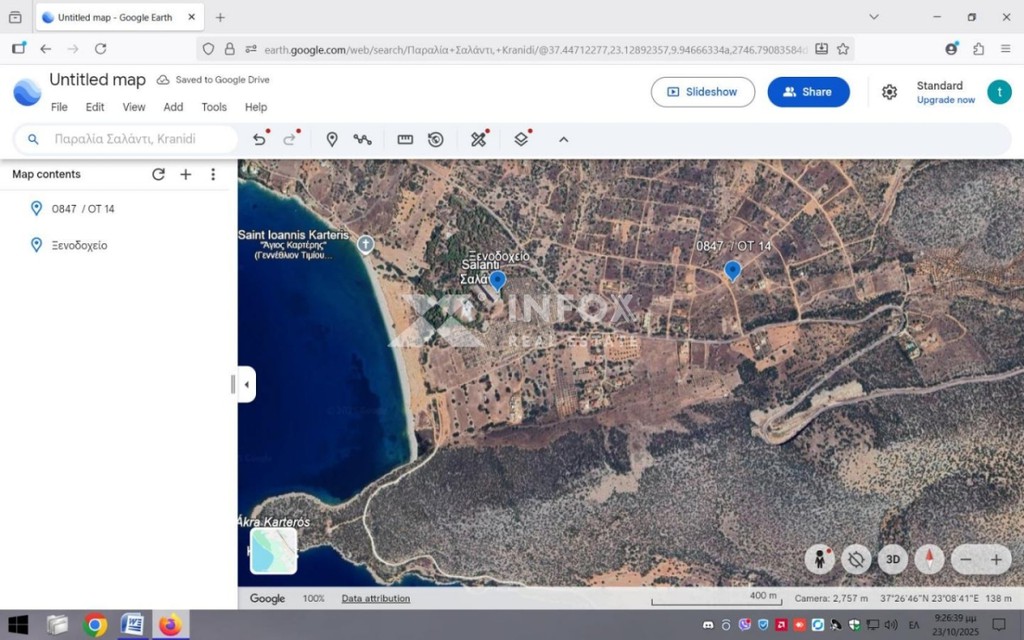This screenshot has height=640, width=1024.
Task: Click the Upgrade now link
Action: pos(946,100)
